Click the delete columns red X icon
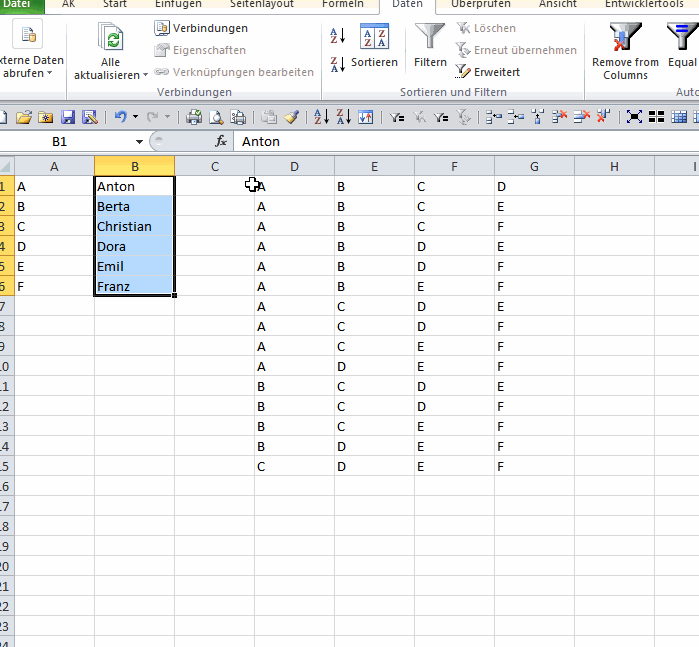699x647 pixels. pyautogui.click(x=604, y=117)
